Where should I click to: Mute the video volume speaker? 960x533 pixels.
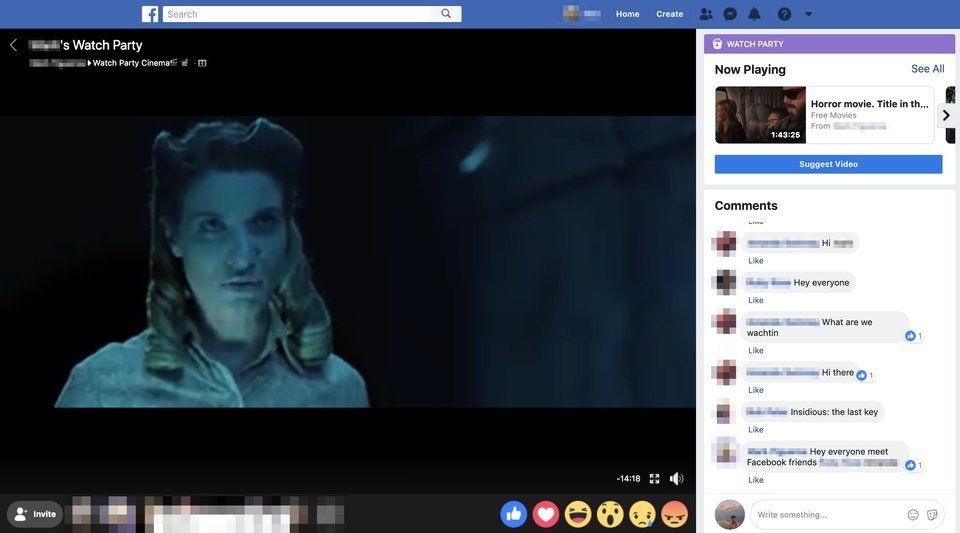point(677,479)
